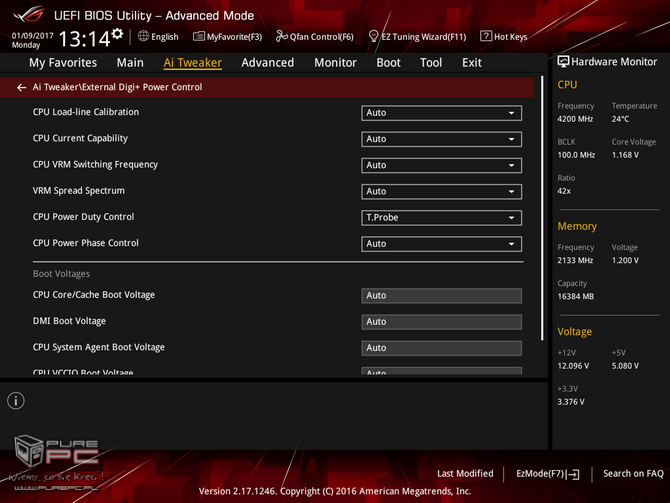Select the CPU VRM Switching Frequency label

(x=95, y=165)
